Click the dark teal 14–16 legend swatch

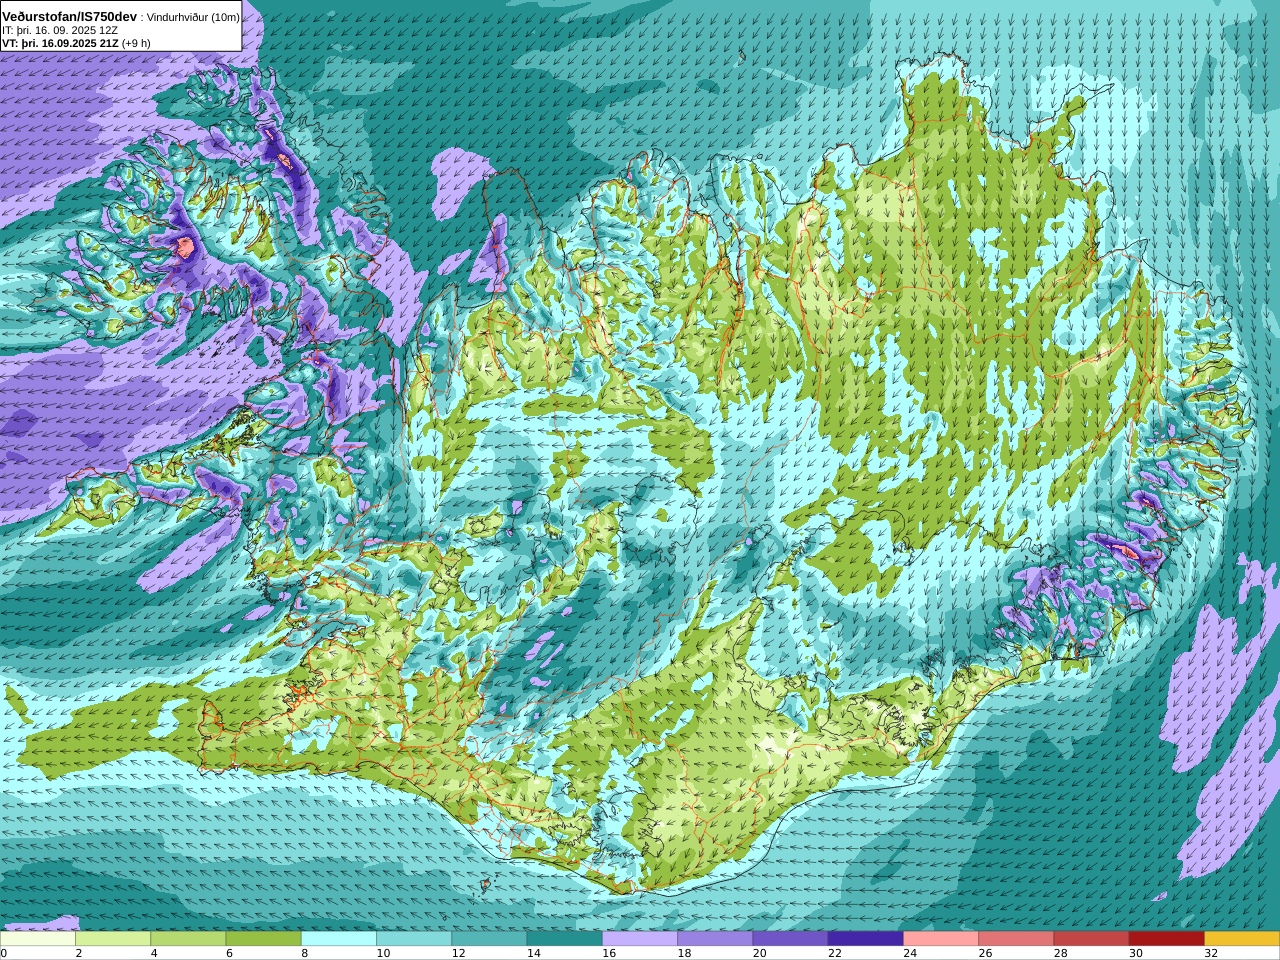point(565,939)
